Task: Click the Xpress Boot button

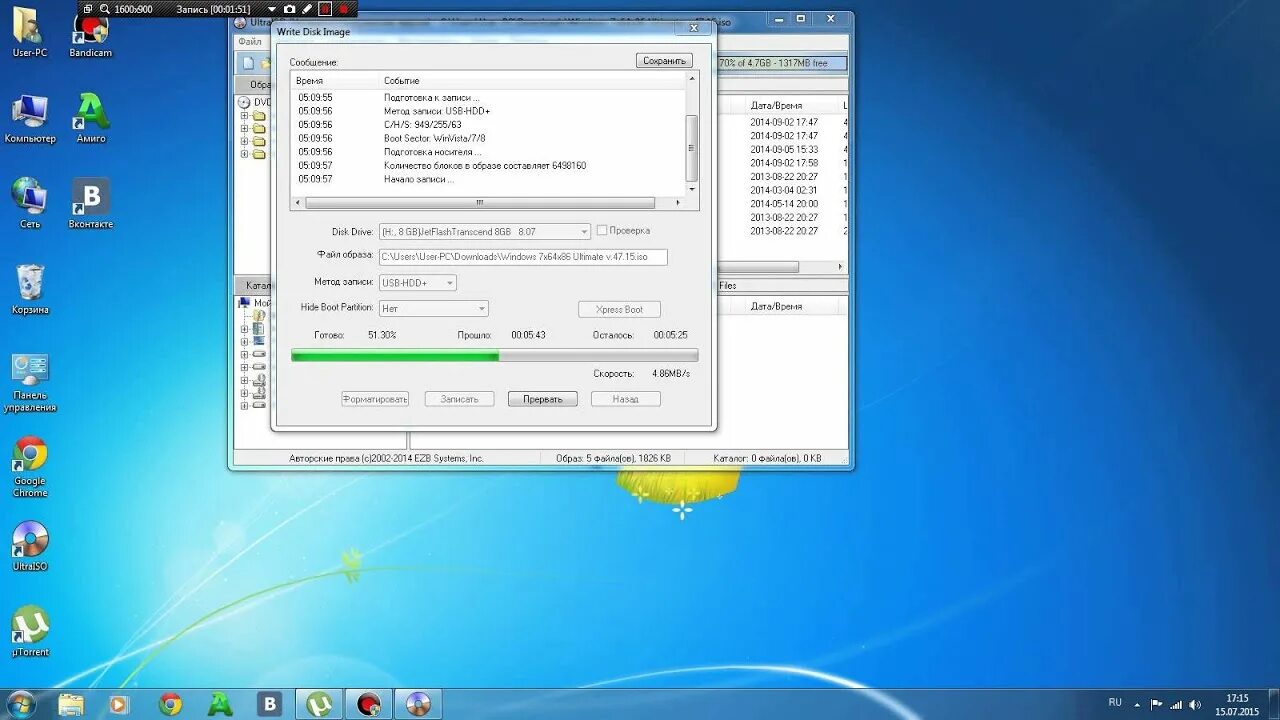Action: [x=619, y=310]
